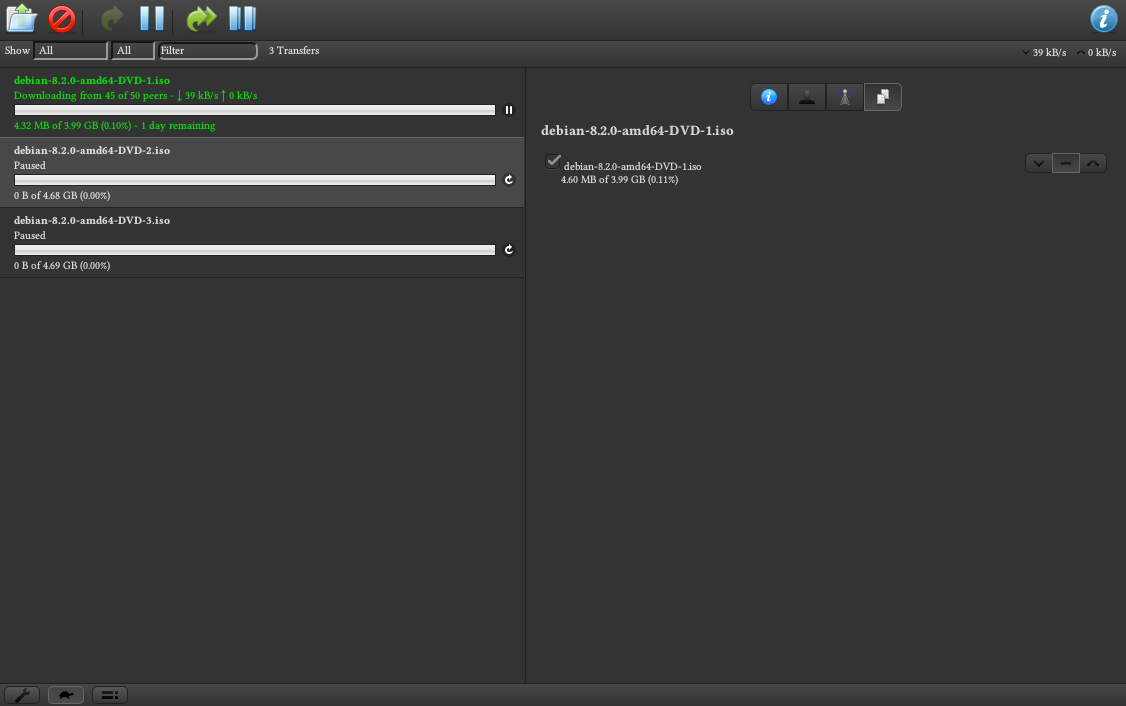Click the 3 Transfers count label
Viewport: 1126px width, 706px height.
click(x=294, y=50)
